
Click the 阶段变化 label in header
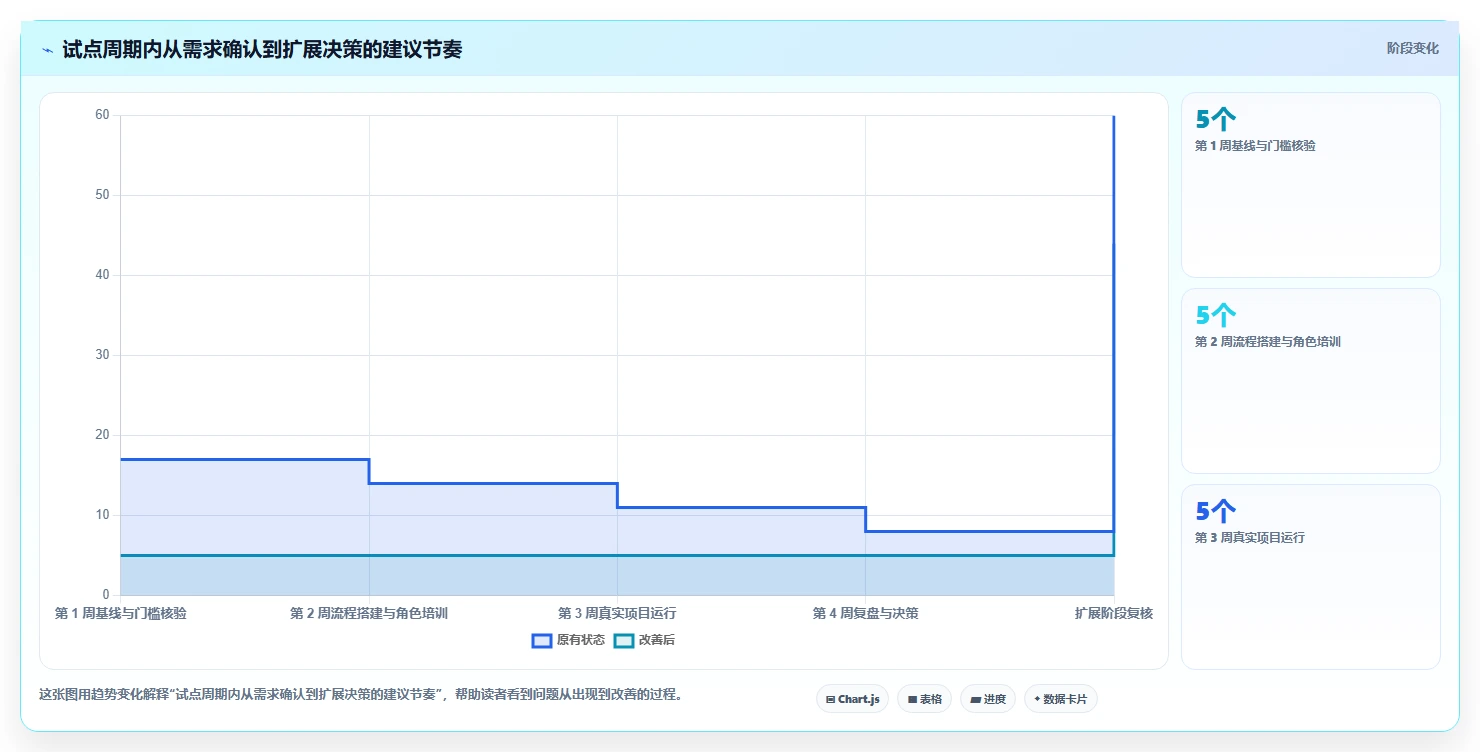[x=1413, y=48]
